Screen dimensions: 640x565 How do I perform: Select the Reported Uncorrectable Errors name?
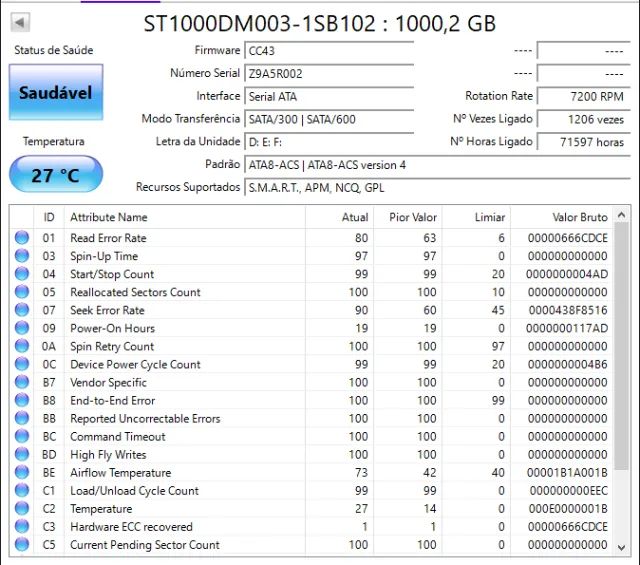145,418
